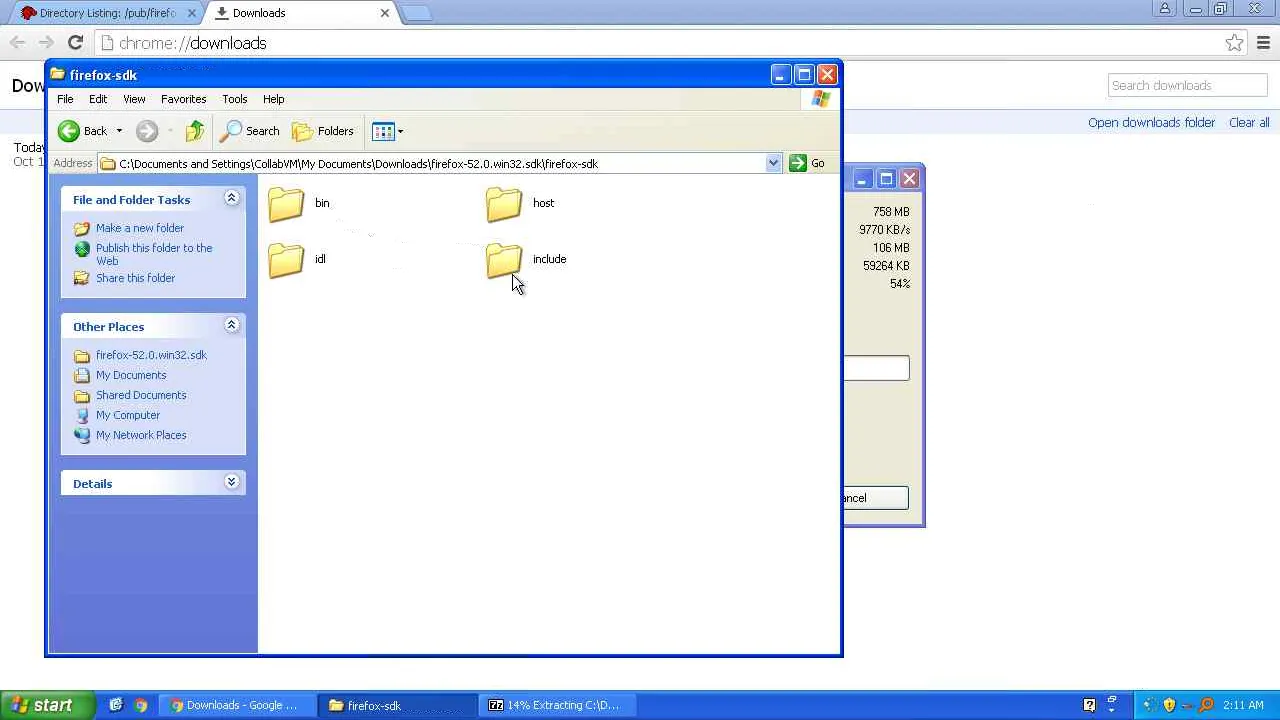Click the yellow security shield tray icon
The image size is (1280, 720).
click(x=1169, y=705)
